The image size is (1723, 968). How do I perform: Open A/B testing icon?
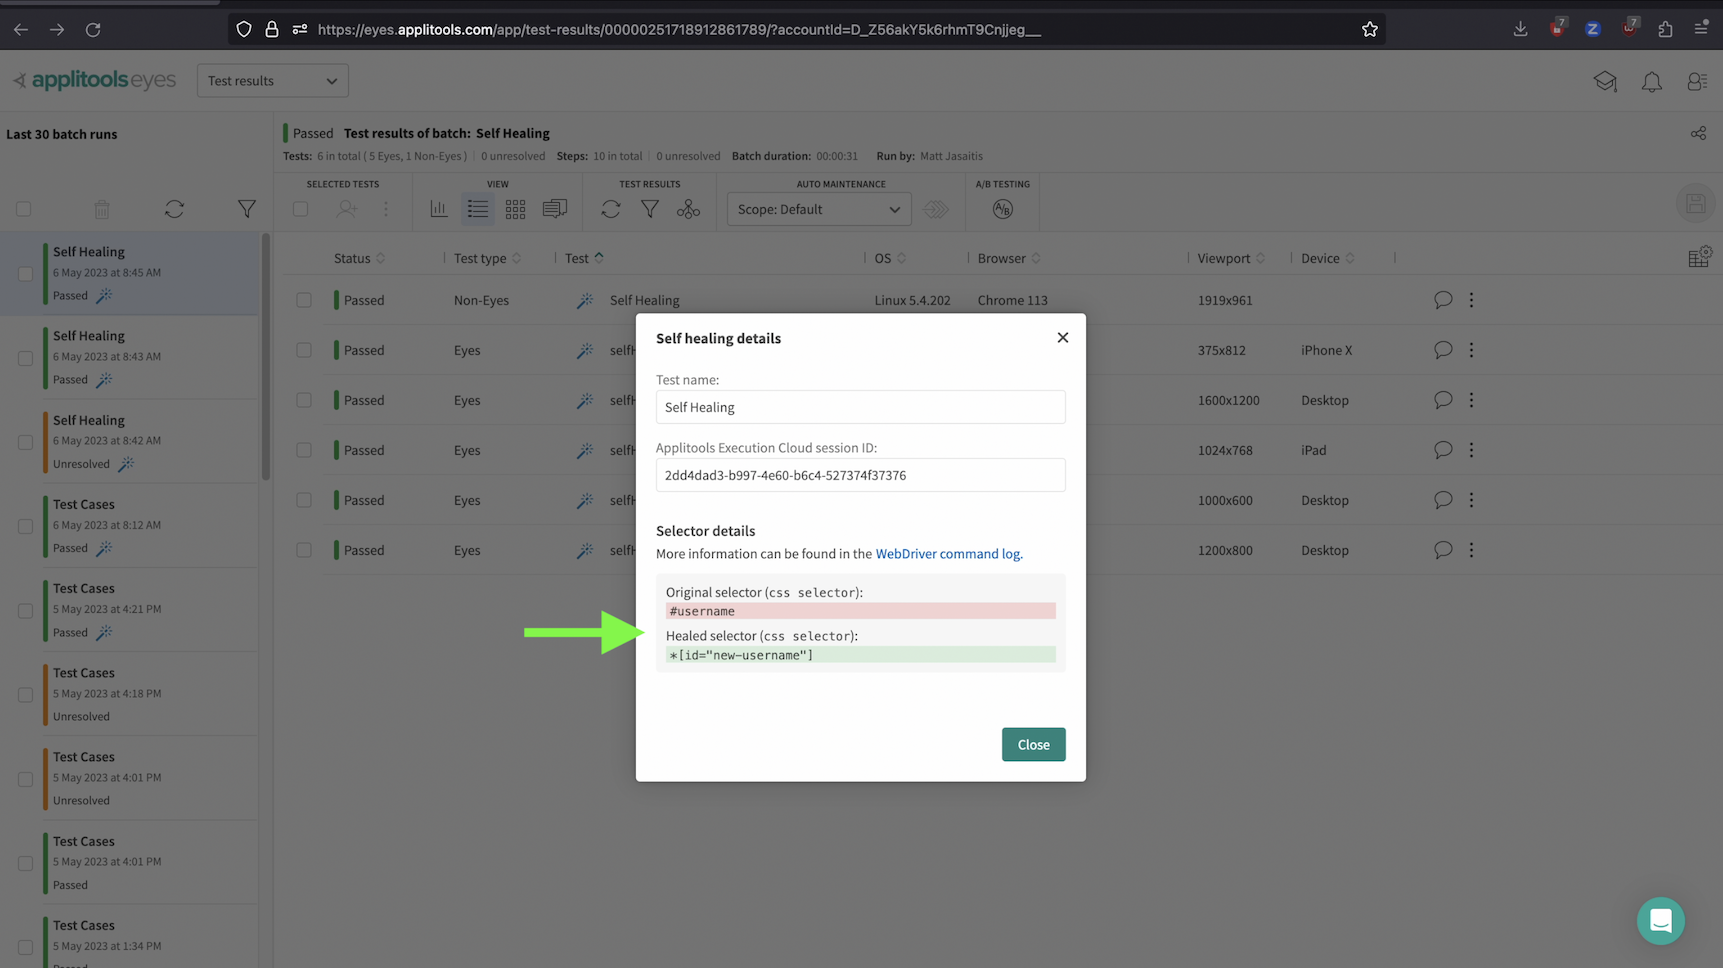tap(1002, 209)
